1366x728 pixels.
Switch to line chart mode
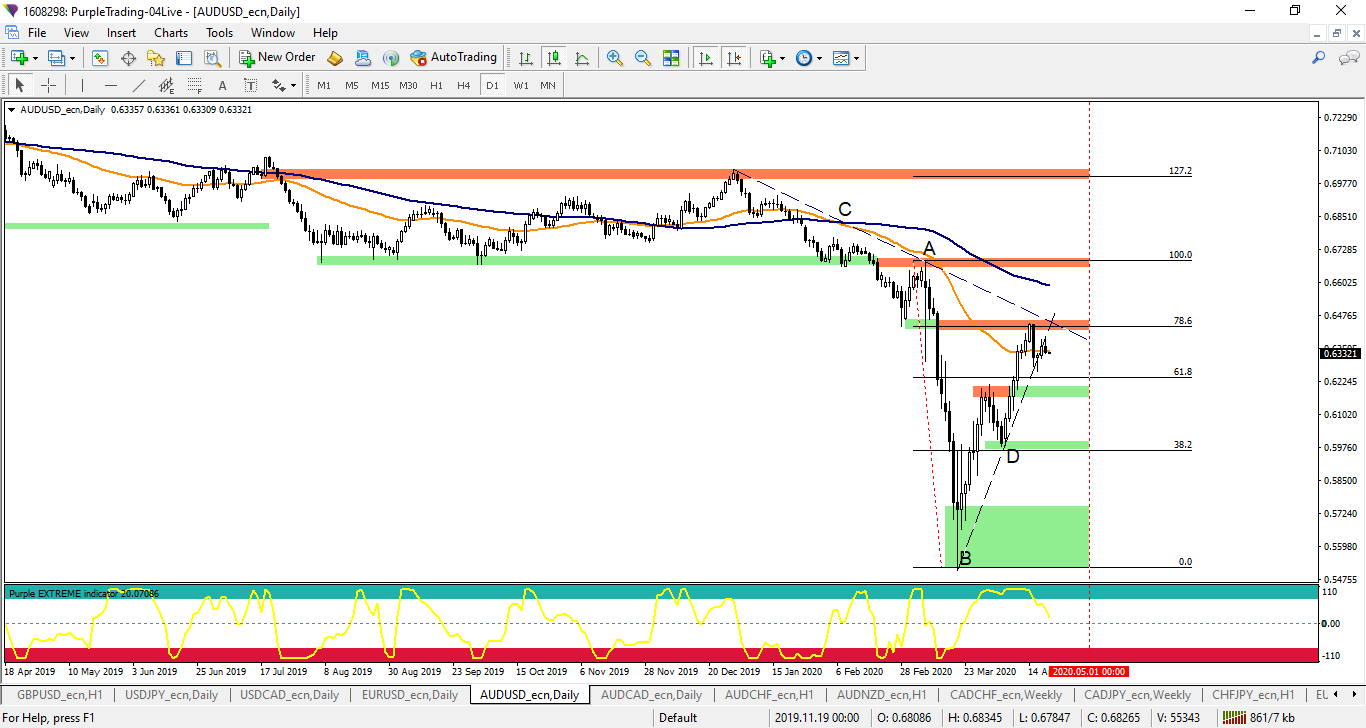[581, 58]
